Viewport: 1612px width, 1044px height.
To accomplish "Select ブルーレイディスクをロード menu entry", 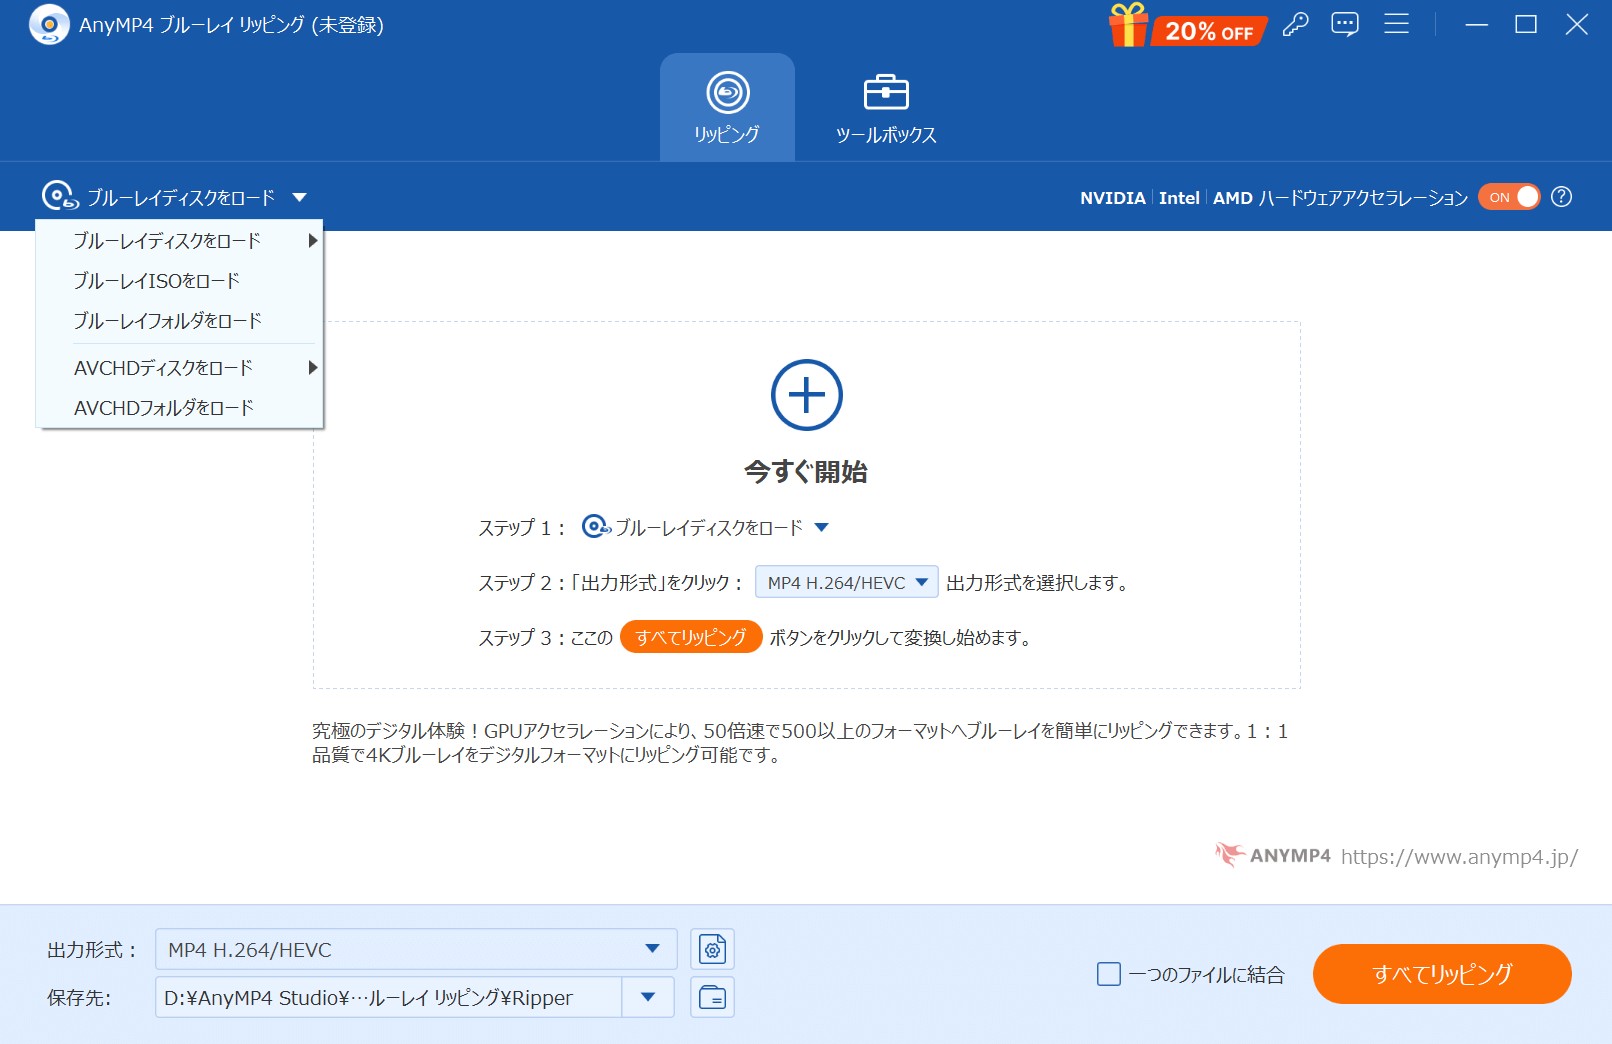I will point(179,240).
